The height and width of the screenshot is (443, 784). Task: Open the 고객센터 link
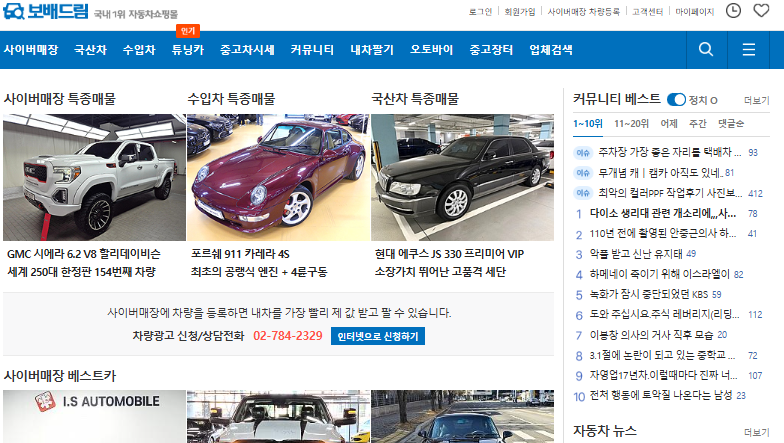pos(648,12)
